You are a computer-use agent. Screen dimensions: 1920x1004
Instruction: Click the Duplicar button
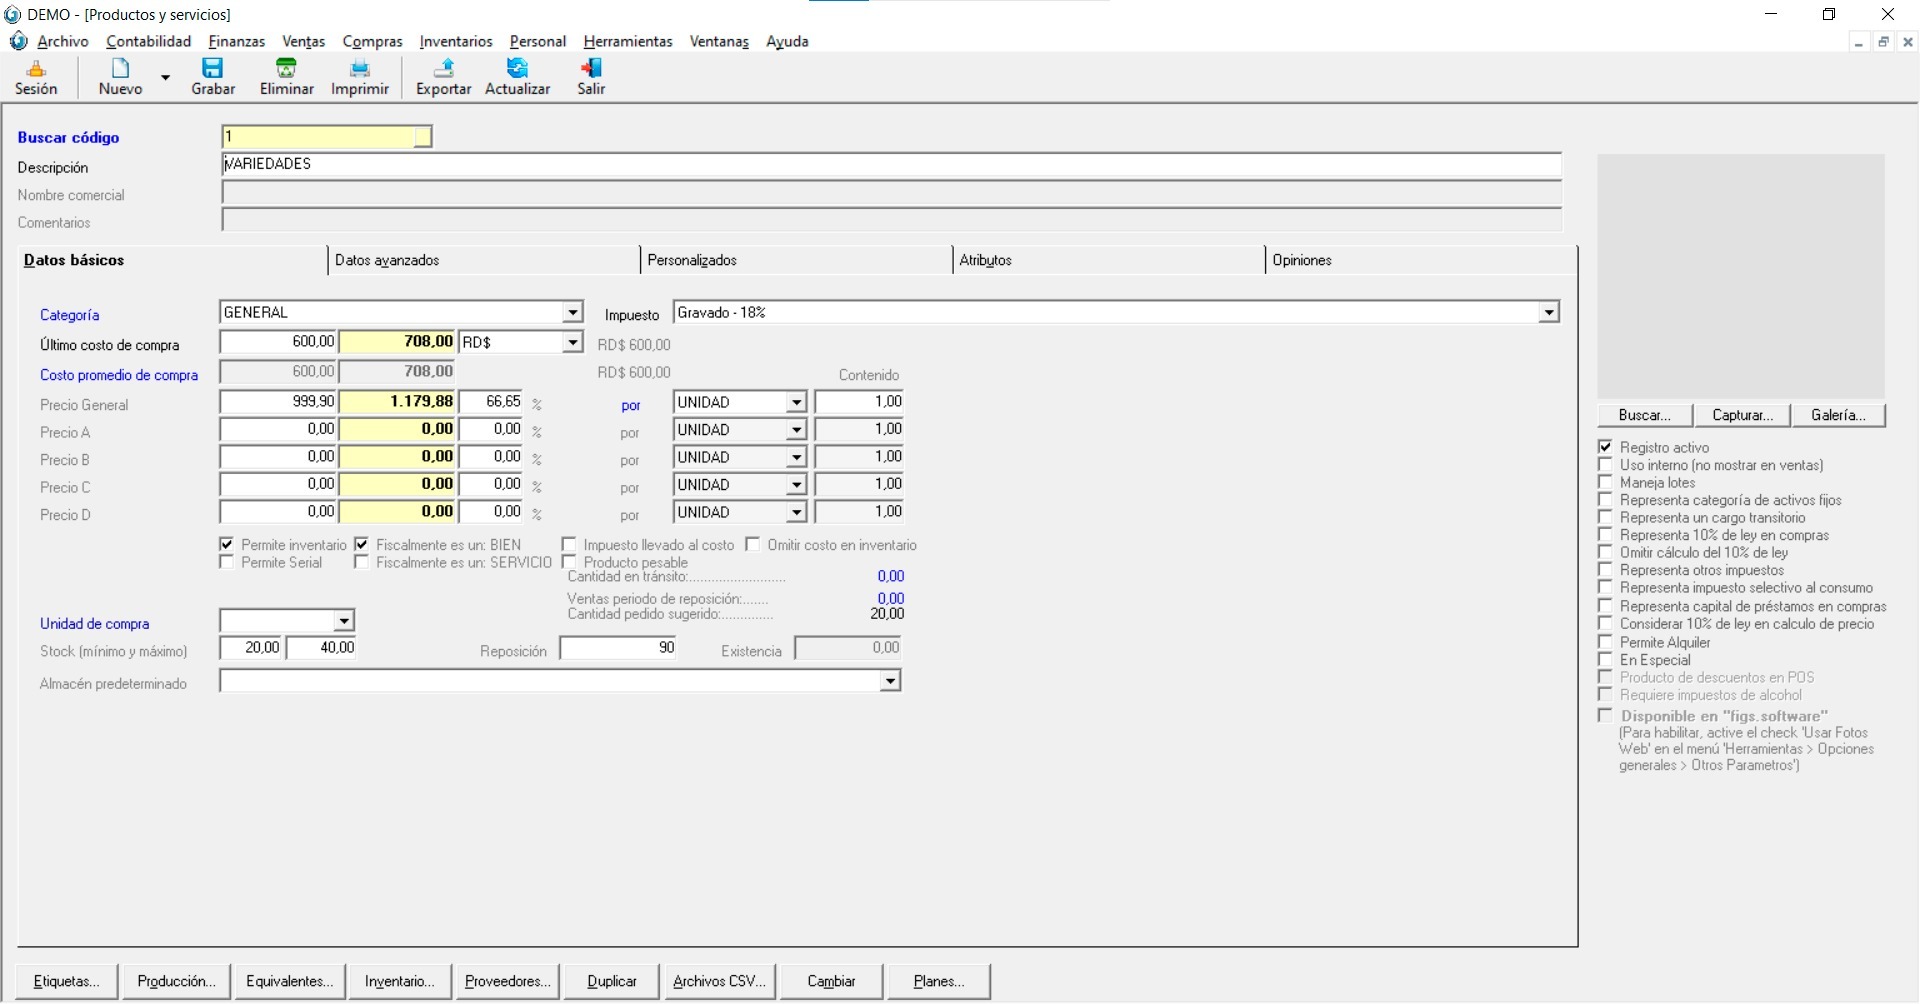tap(612, 981)
